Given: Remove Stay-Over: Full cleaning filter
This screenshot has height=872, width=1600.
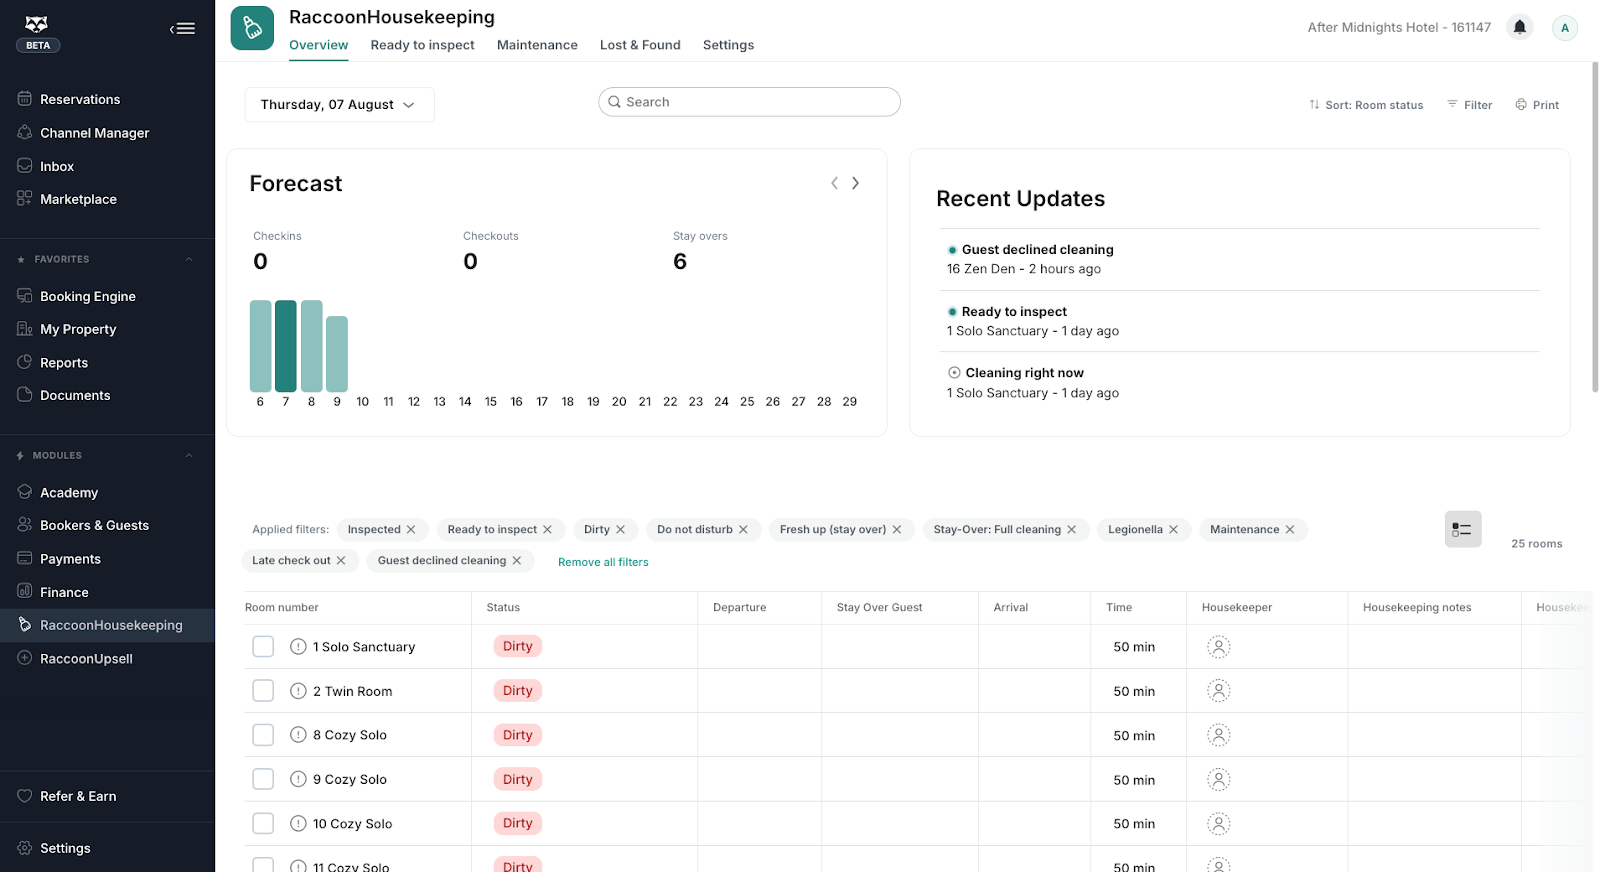Looking at the screenshot, I should click(1072, 530).
